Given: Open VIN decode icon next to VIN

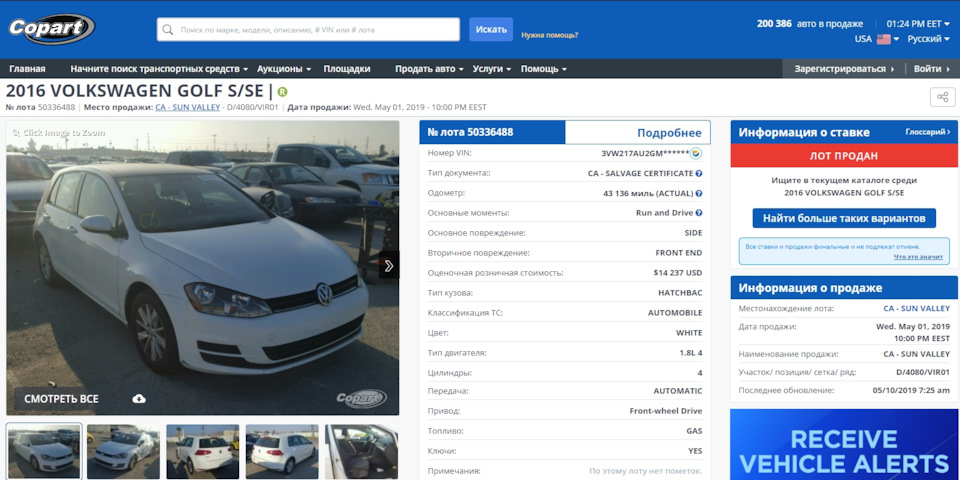Looking at the screenshot, I should (x=696, y=153).
